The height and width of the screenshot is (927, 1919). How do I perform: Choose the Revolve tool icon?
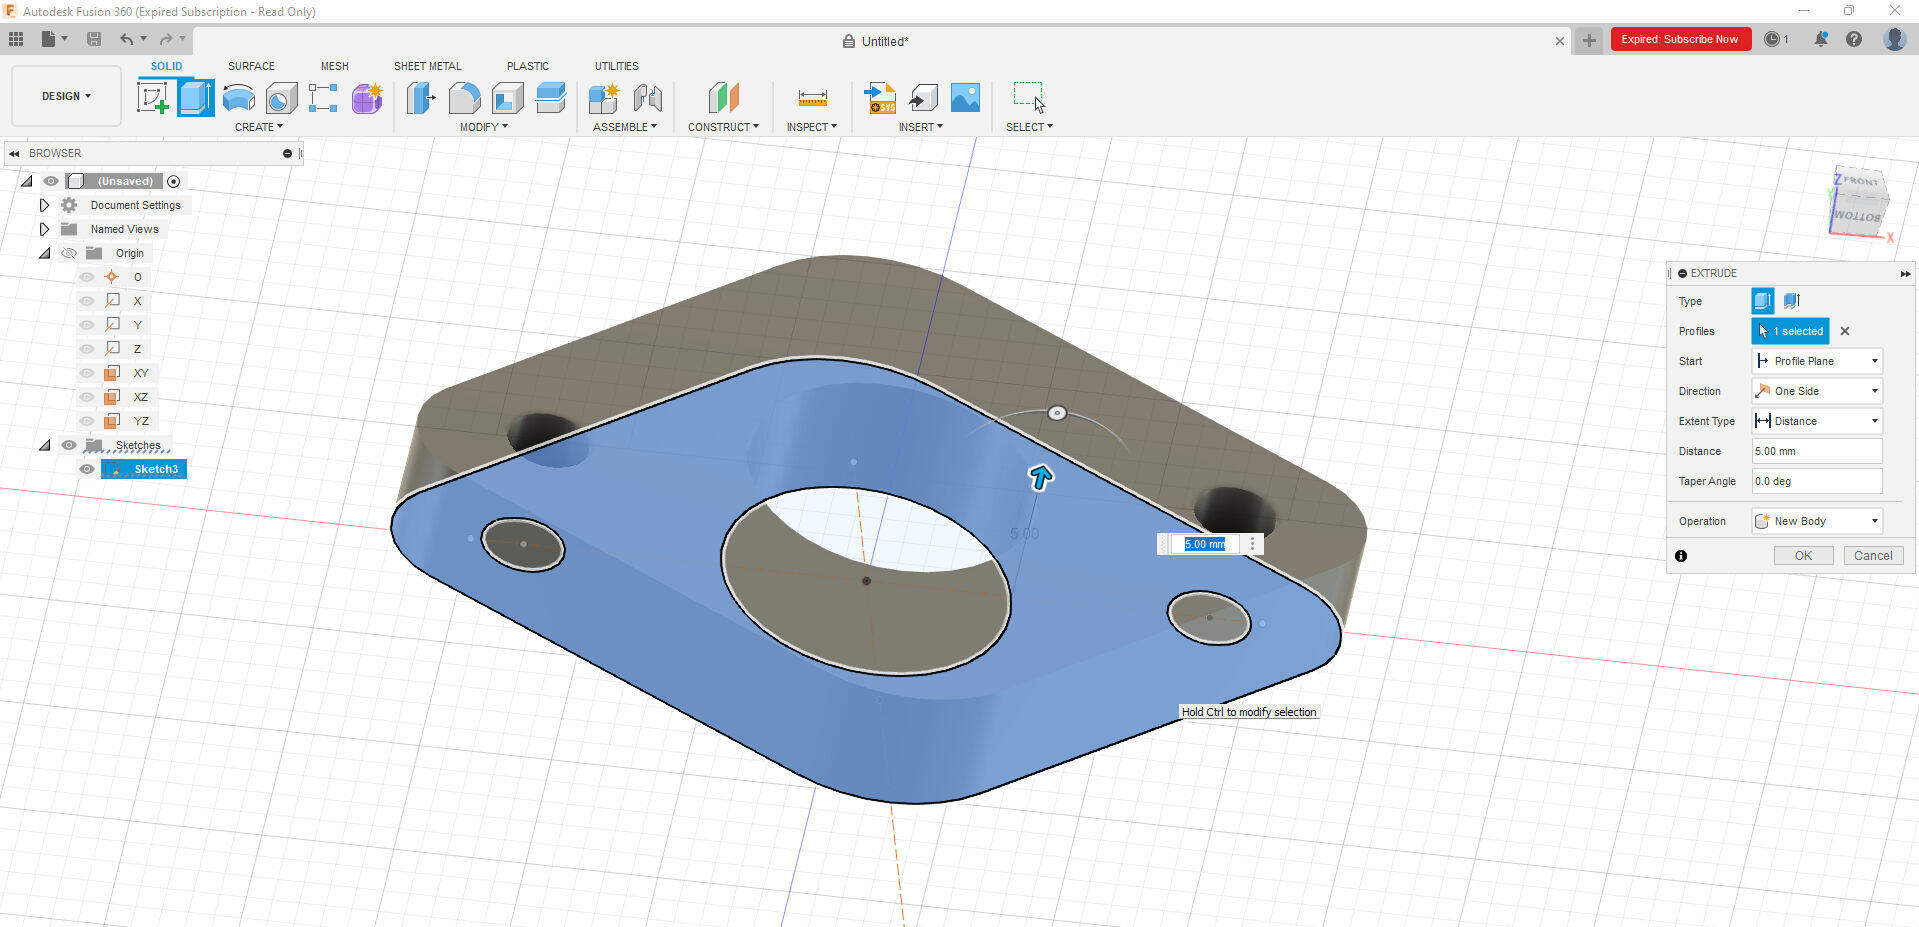tap(239, 98)
